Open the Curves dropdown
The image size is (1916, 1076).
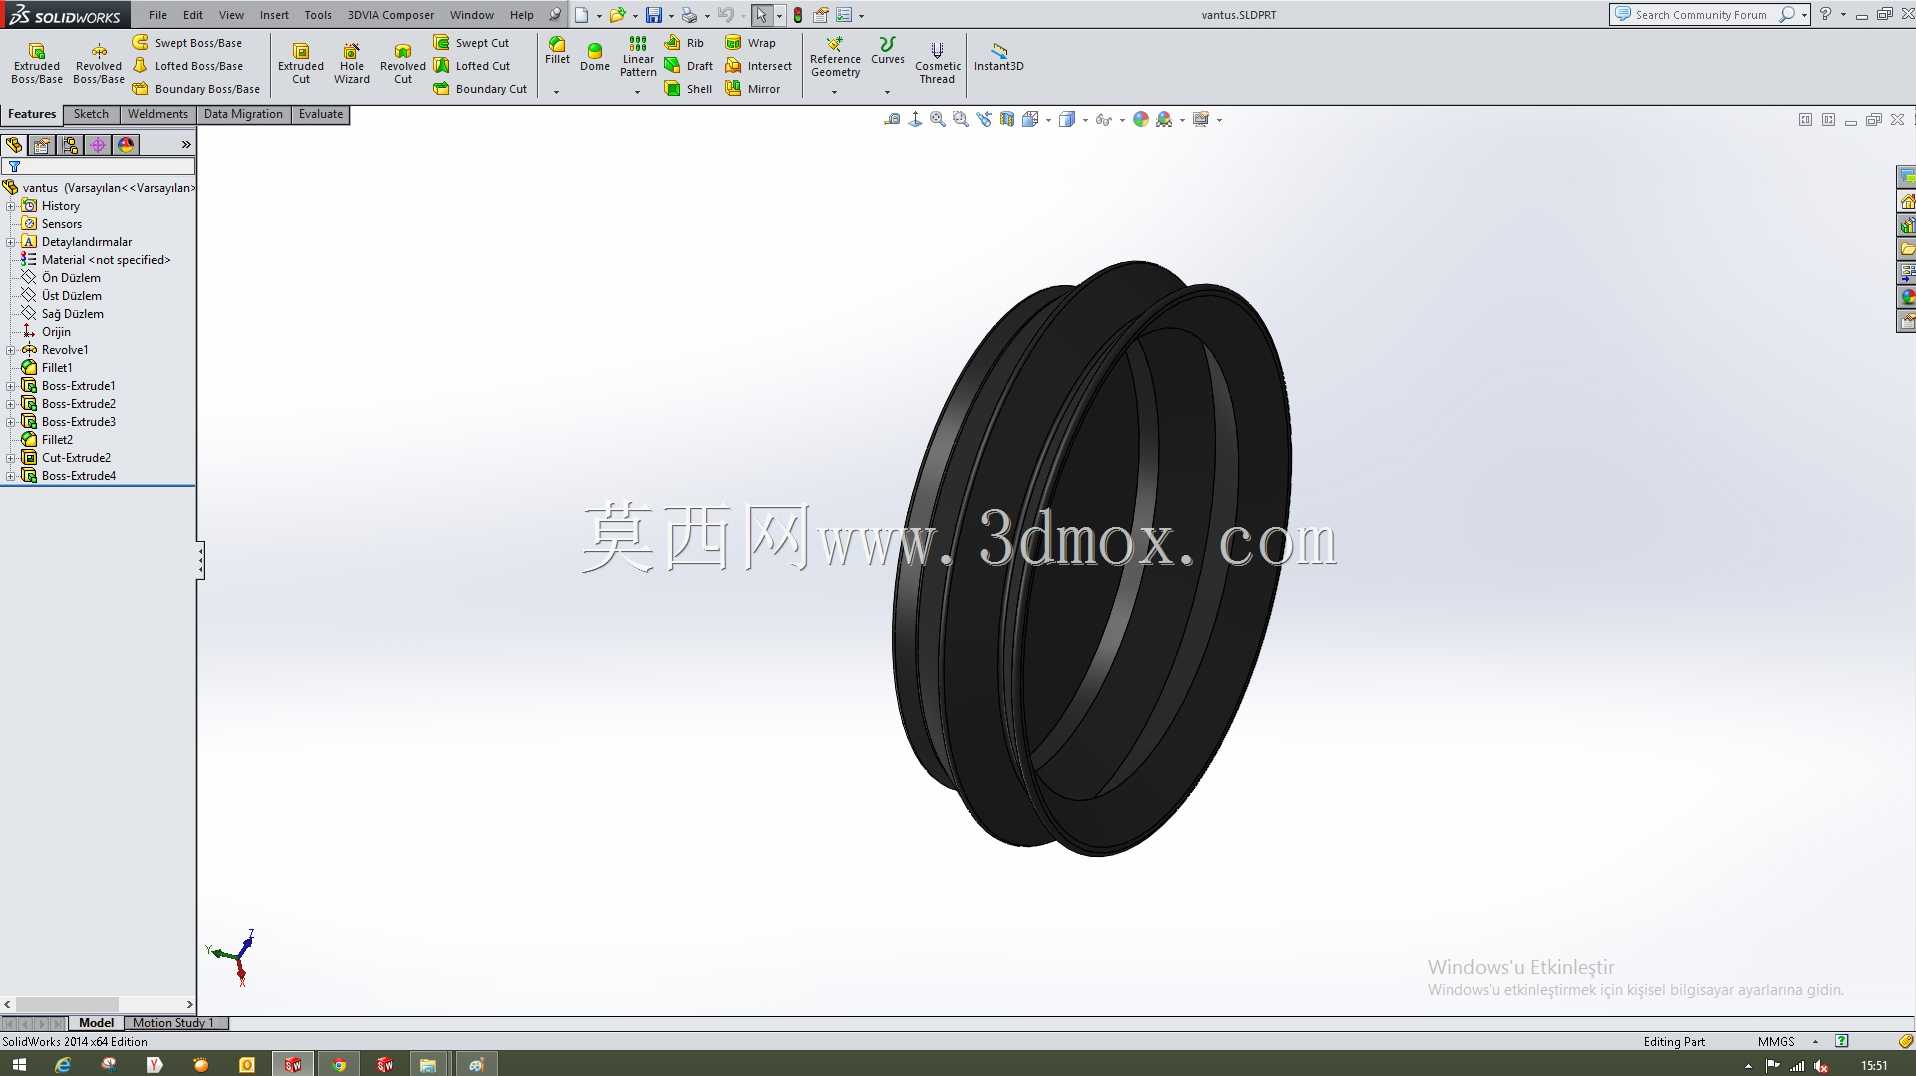tap(887, 92)
